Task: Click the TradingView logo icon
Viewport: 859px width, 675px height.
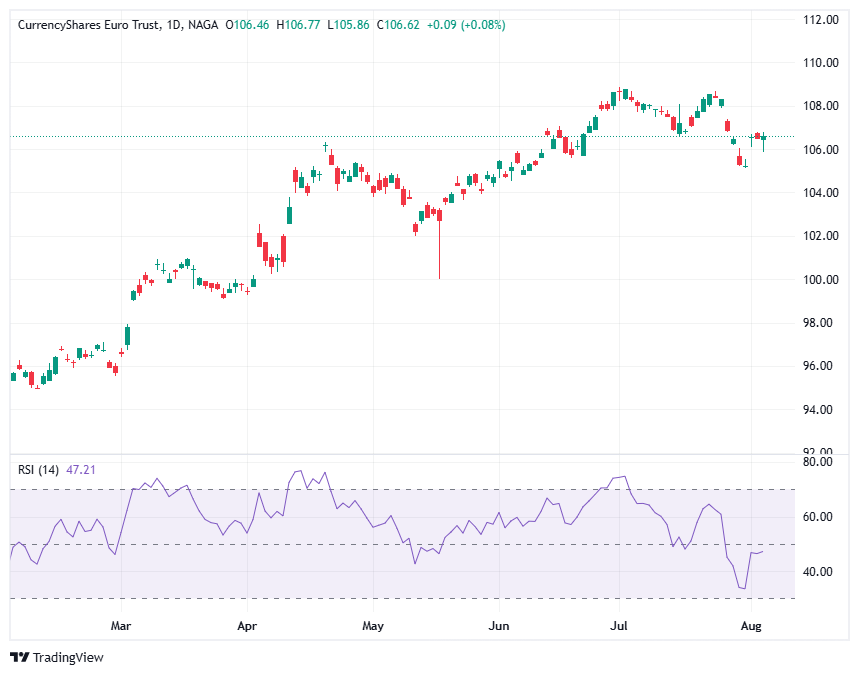Action: (18, 659)
